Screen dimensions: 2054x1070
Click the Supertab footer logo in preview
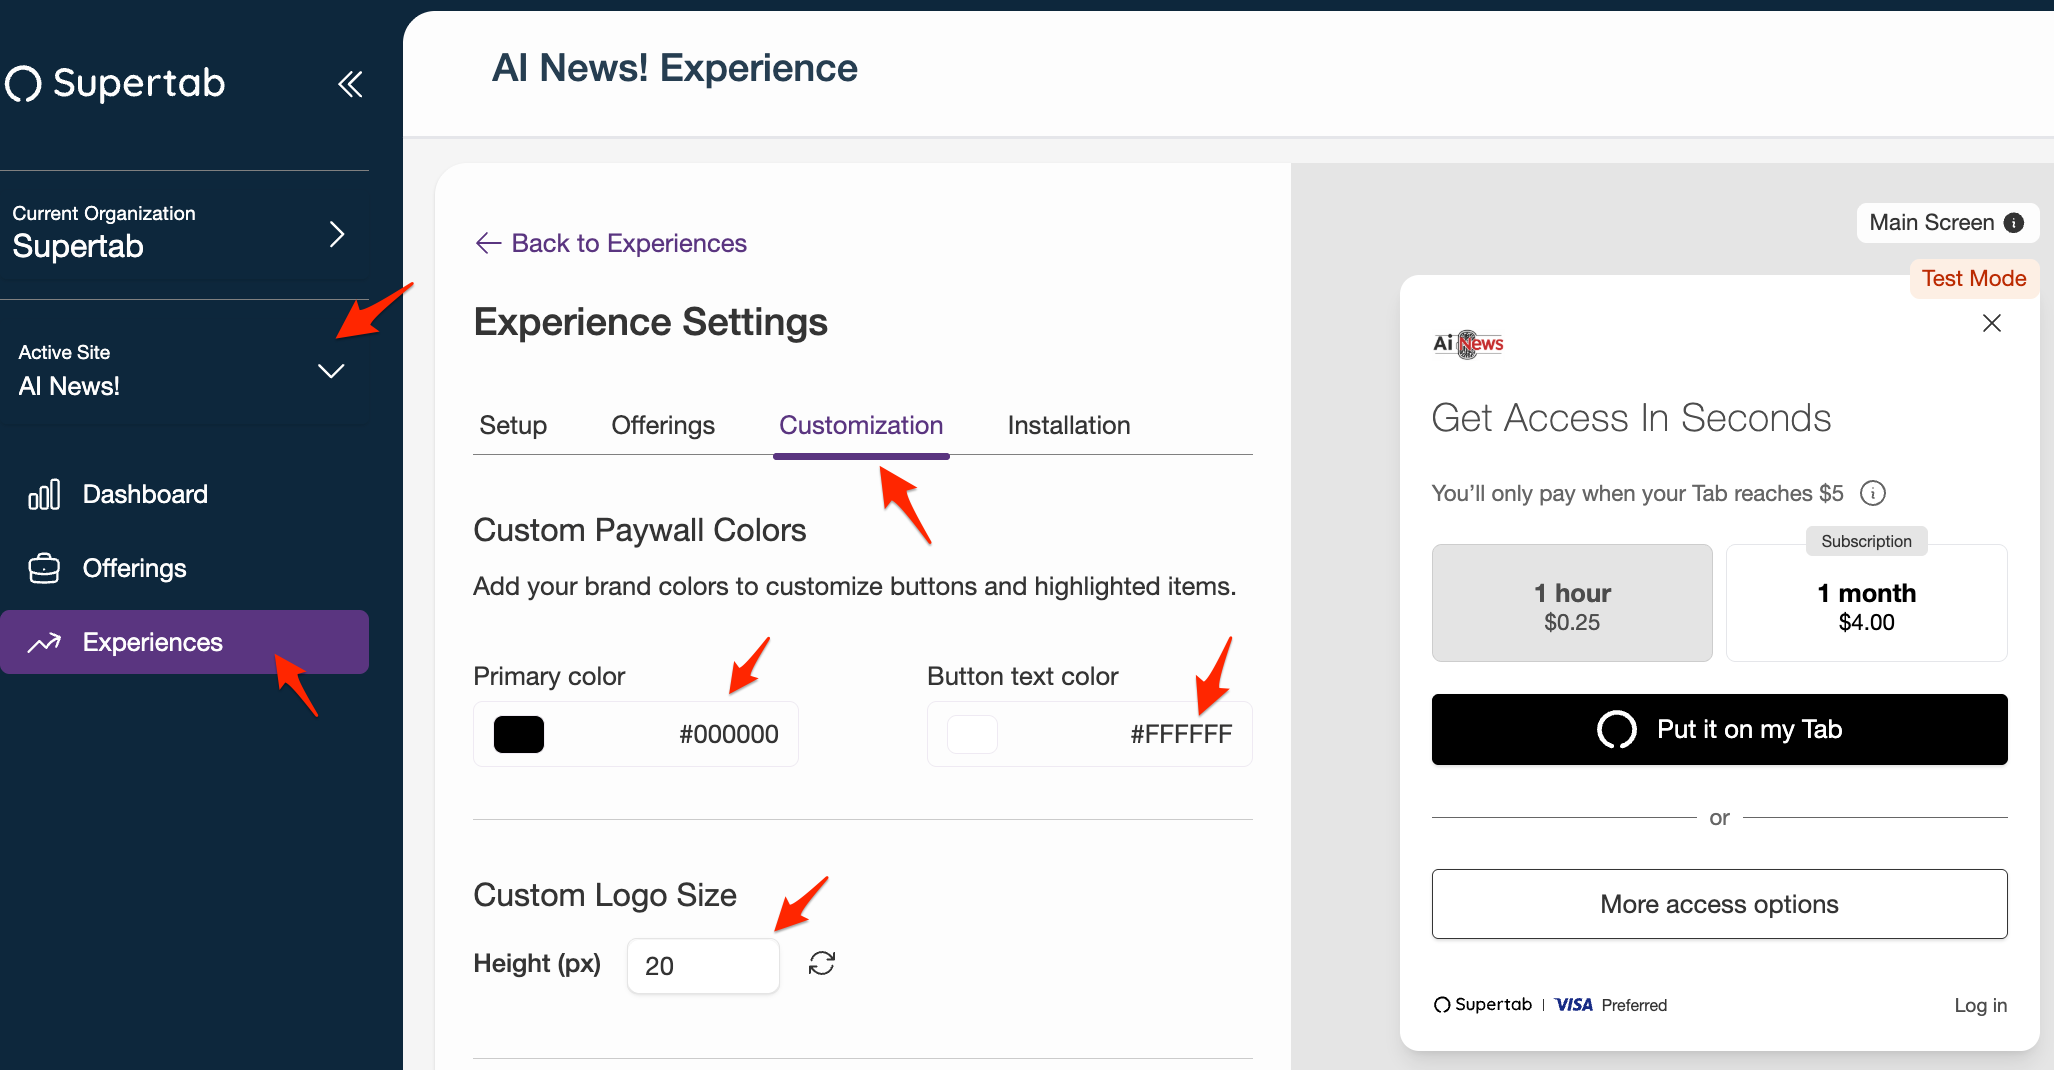pos(1482,1005)
